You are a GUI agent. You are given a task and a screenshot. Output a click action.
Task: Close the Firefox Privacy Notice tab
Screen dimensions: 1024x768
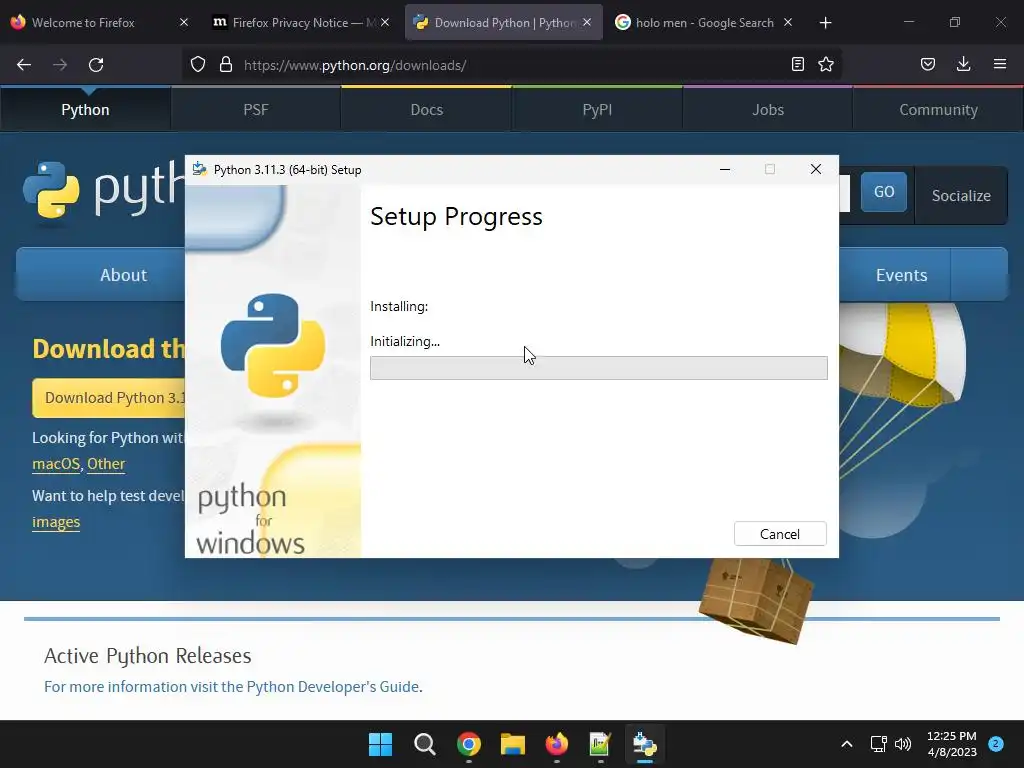pos(385,23)
